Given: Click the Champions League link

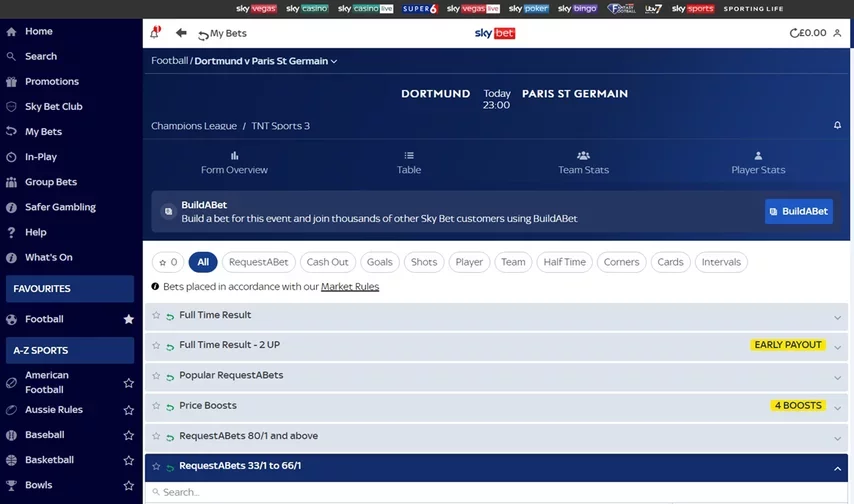Looking at the screenshot, I should coord(194,126).
